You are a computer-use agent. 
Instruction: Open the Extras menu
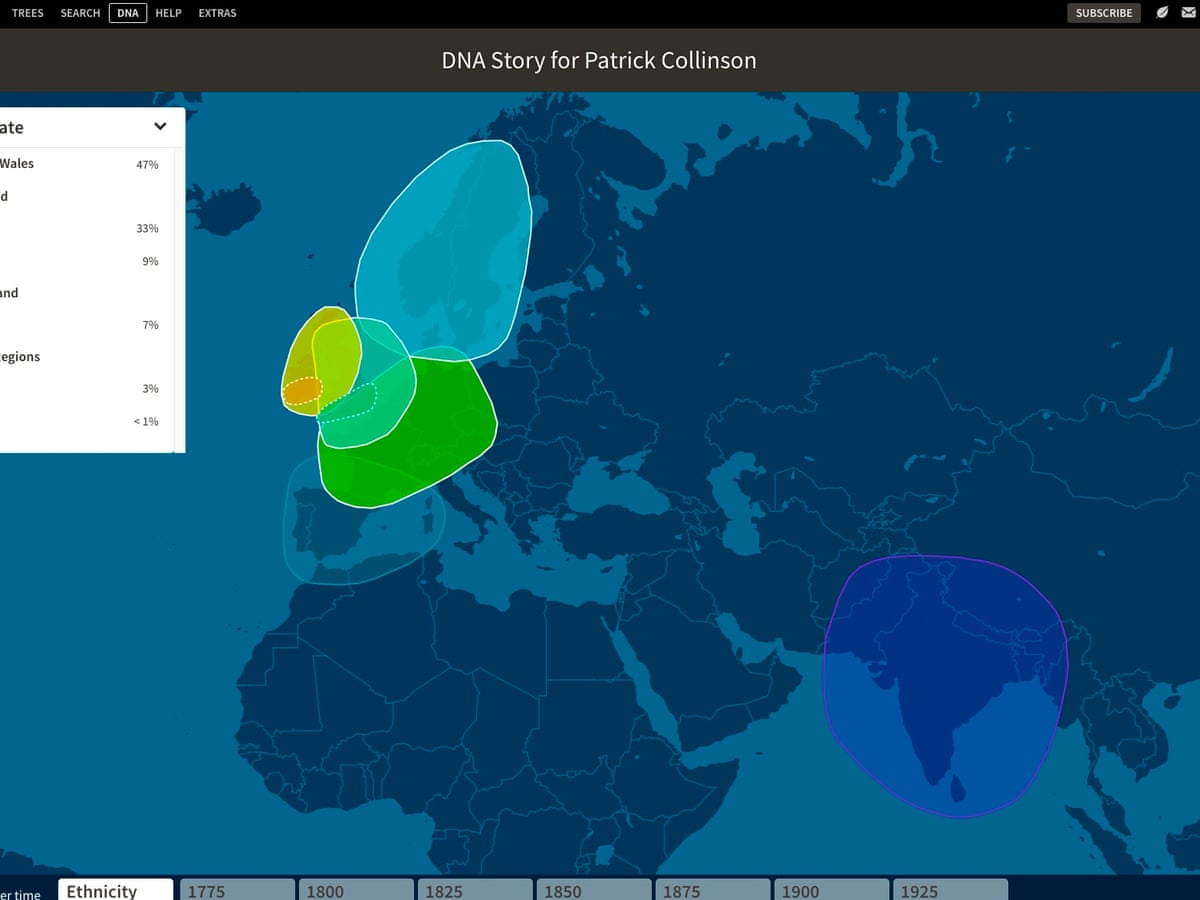(217, 13)
